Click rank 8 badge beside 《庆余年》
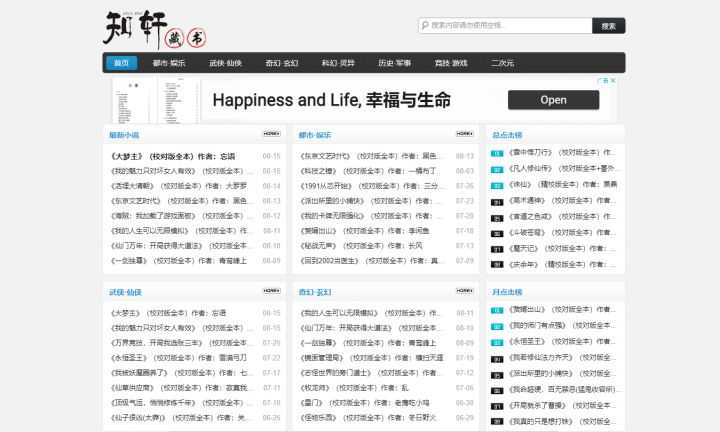The height and width of the screenshot is (432, 720). [x=497, y=264]
